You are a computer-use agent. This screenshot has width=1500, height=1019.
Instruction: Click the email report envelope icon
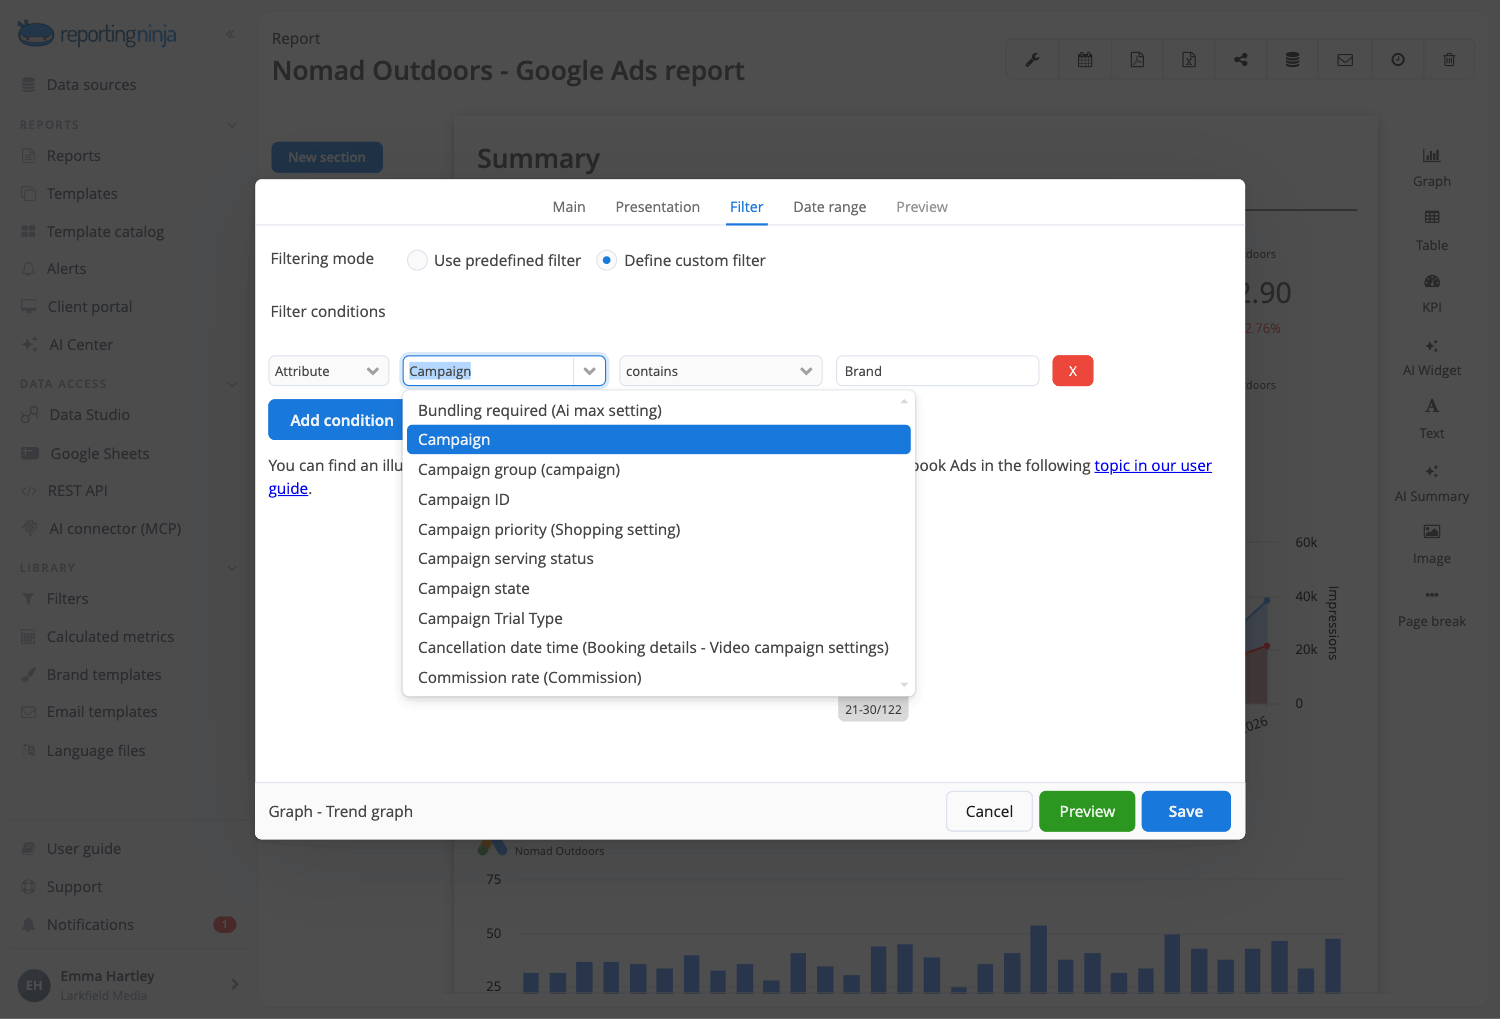point(1345,60)
